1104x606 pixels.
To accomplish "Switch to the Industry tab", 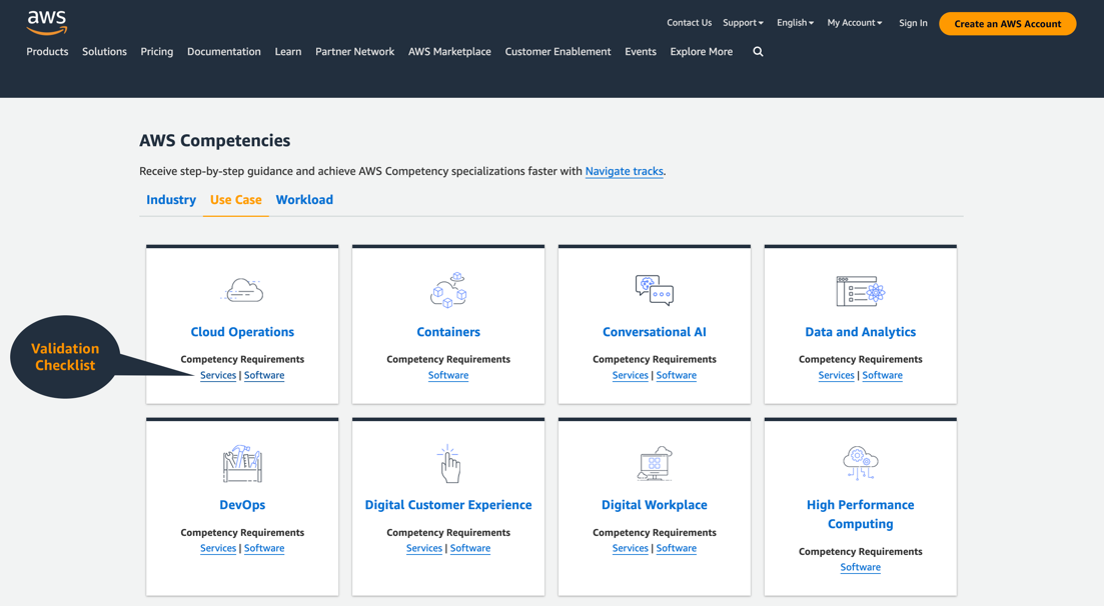I will 171,200.
